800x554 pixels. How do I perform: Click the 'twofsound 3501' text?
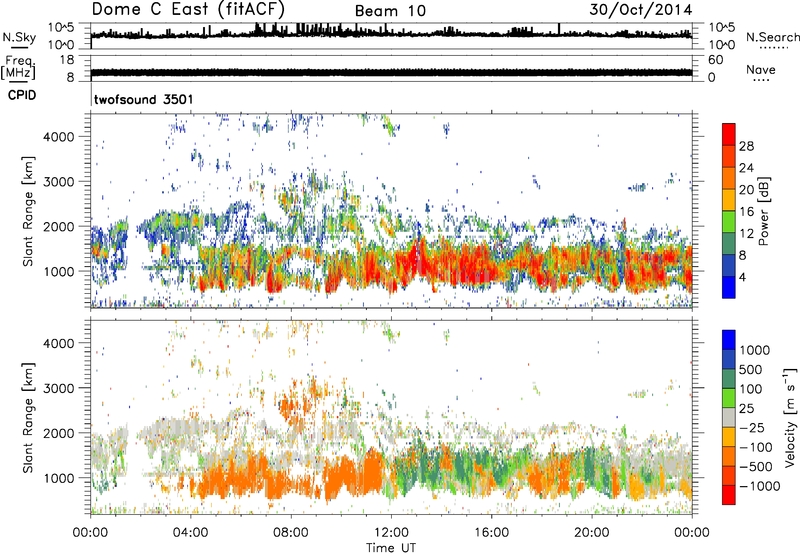click(143, 99)
